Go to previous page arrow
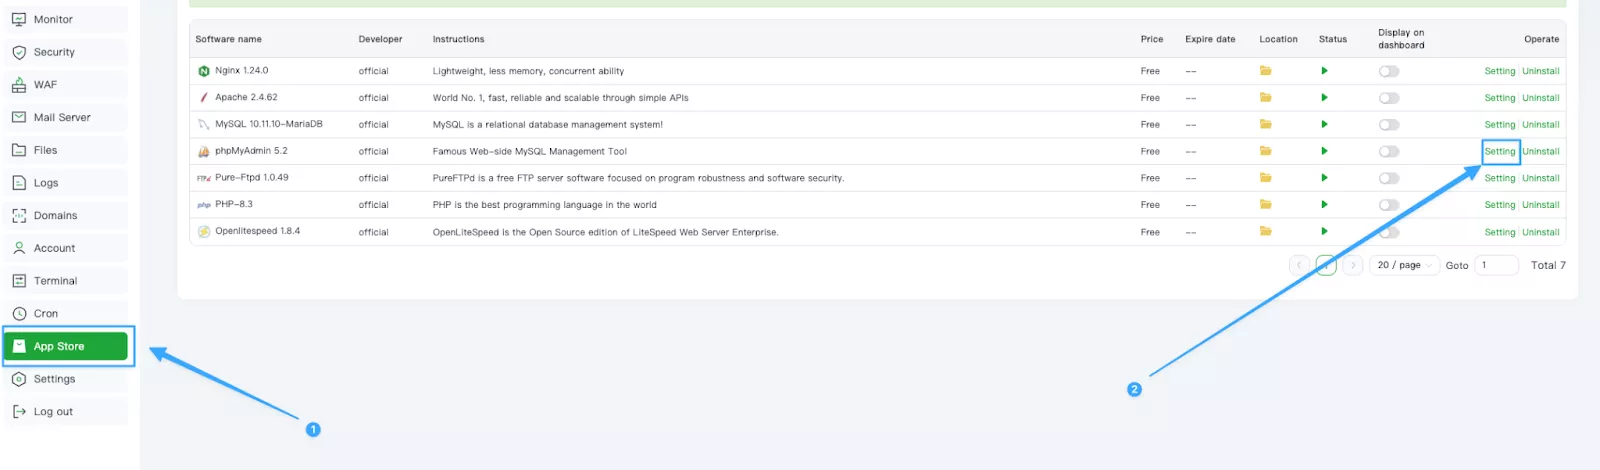The width and height of the screenshot is (1600, 470). [x=1299, y=265]
